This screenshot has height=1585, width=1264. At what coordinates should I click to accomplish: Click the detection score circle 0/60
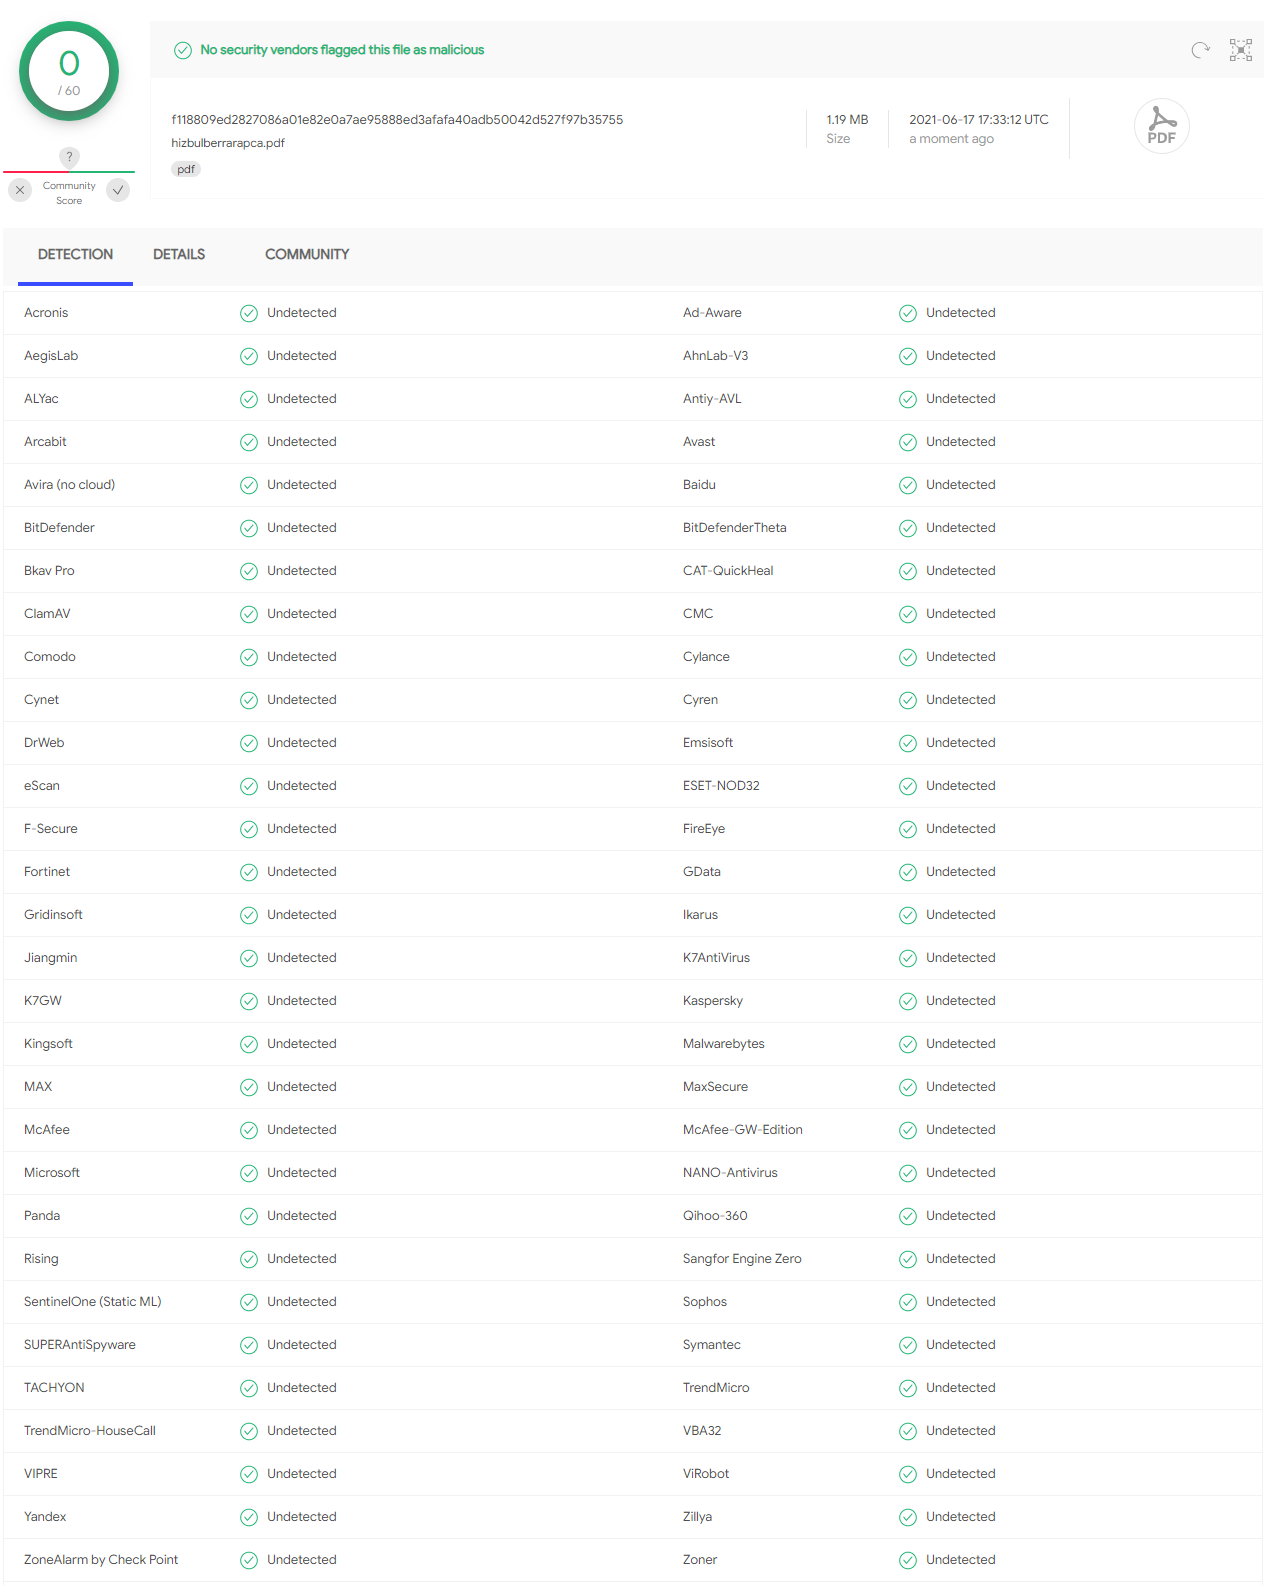[69, 71]
